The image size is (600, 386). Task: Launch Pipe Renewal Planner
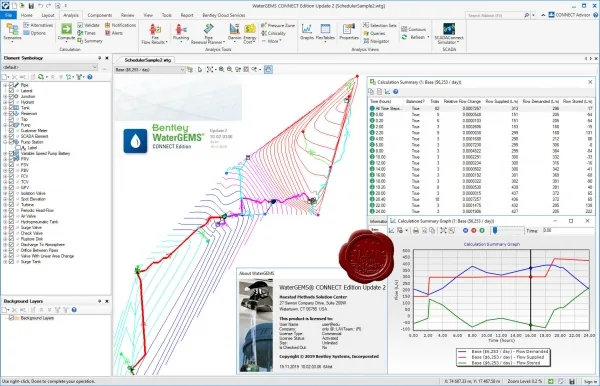(x=208, y=34)
